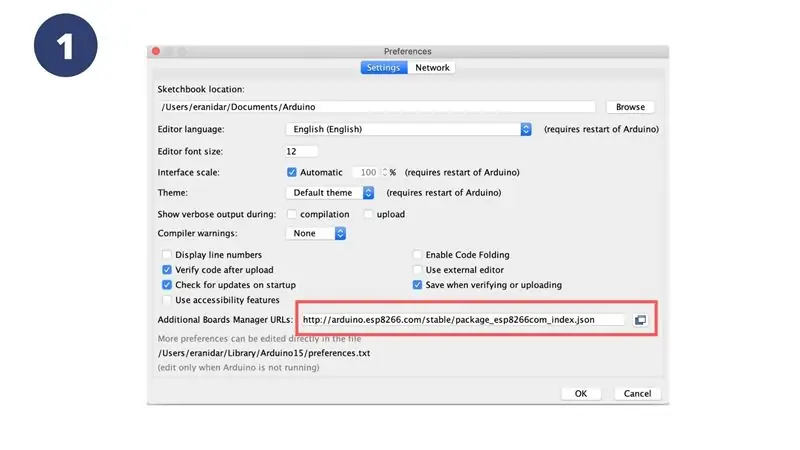The width and height of the screenshot is (800, 450).
Task: Switch to the Network tab
Action: (432, 68)
